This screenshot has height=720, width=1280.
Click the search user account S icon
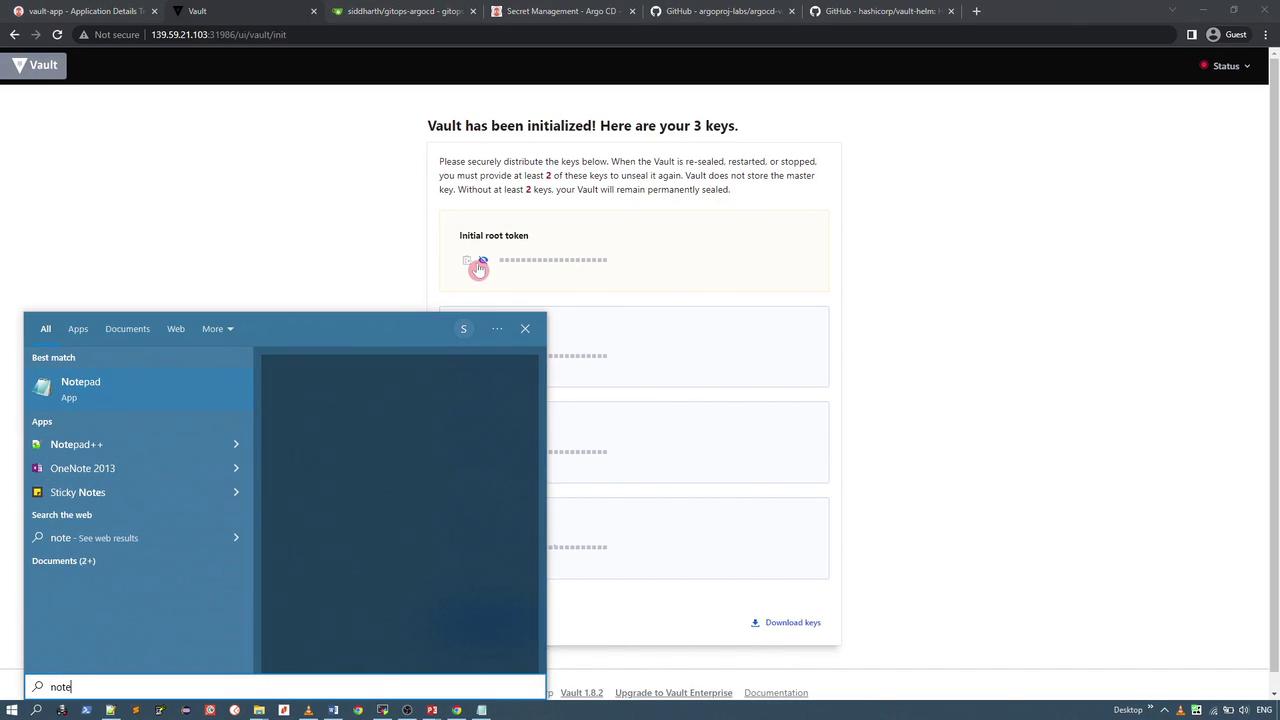(x=463, y=329)
